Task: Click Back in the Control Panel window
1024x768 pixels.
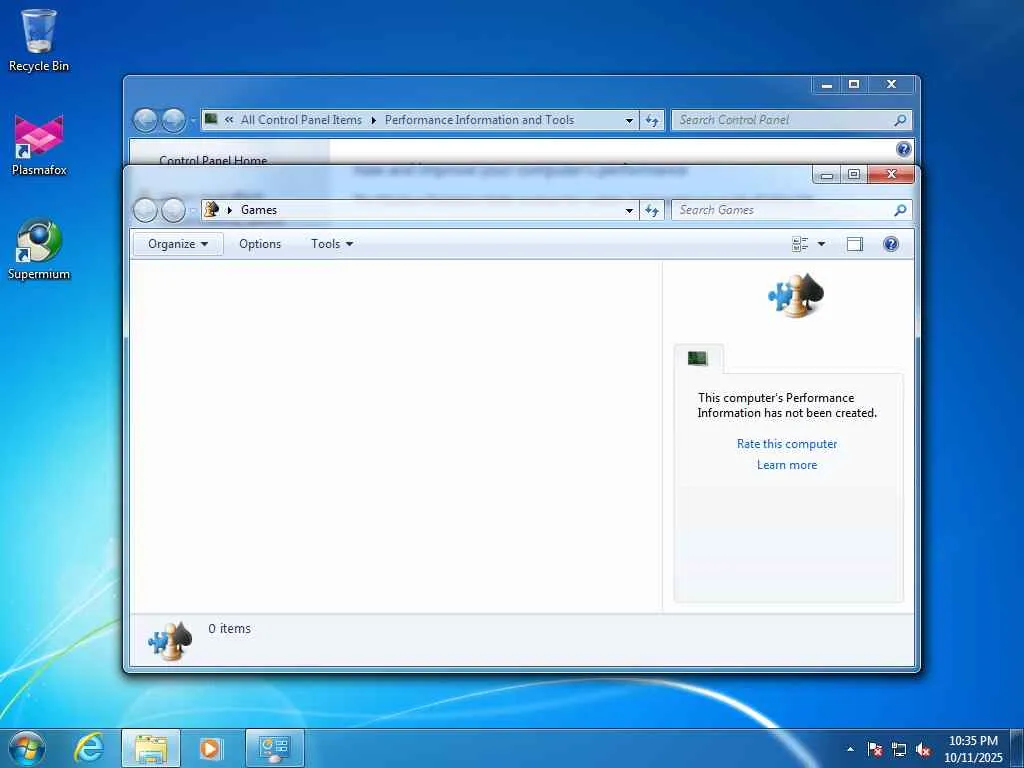Action: 146,120
